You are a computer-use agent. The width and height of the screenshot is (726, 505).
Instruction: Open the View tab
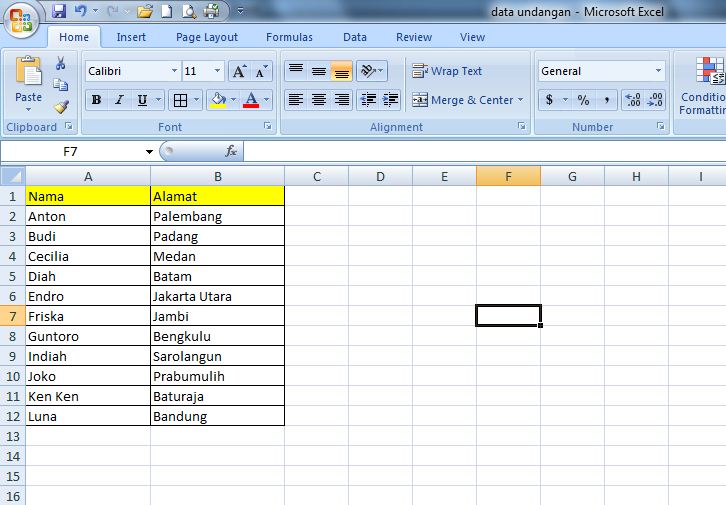(472, 37)
